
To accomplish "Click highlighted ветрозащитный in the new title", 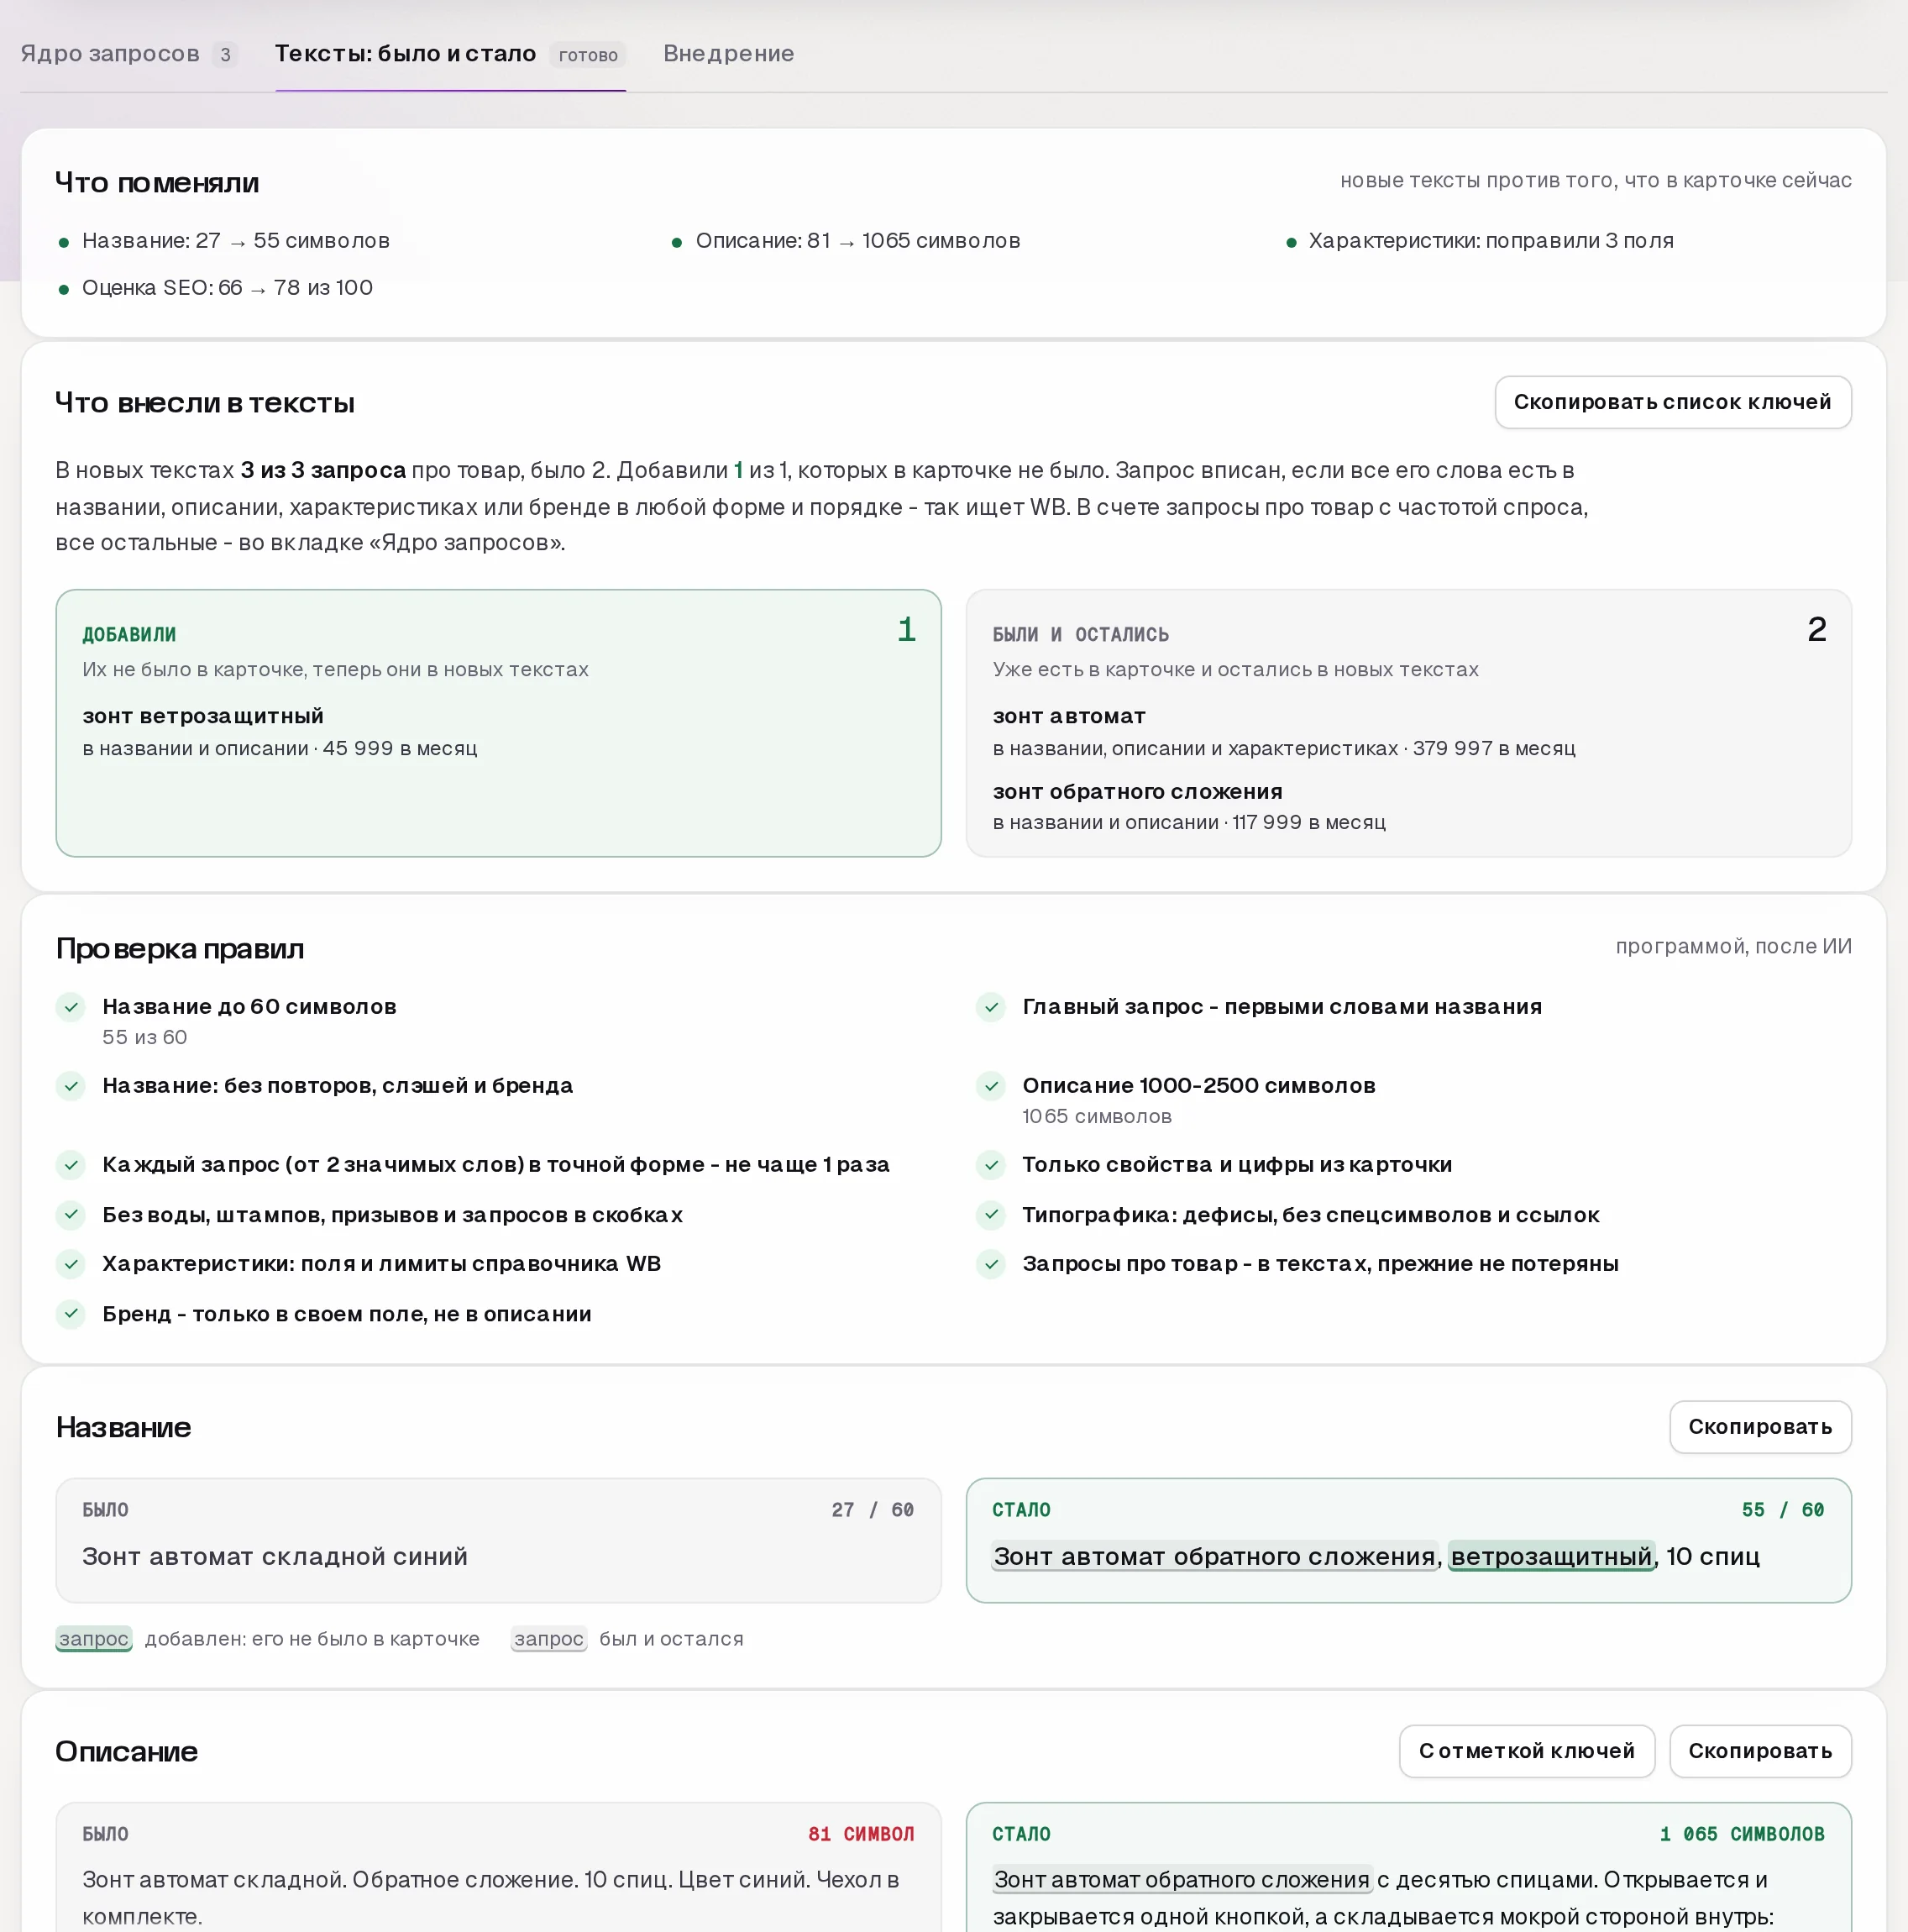I will [x=1551, y=1556].
